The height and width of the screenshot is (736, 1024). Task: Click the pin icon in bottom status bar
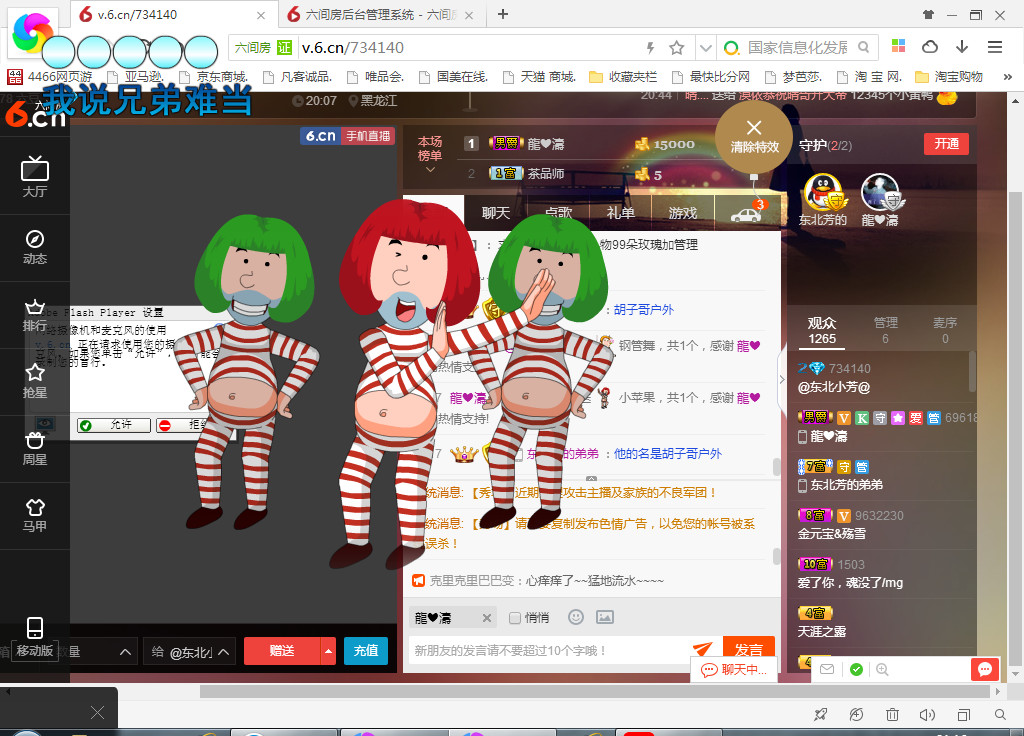pyautogui.click(x=821, y=715)
